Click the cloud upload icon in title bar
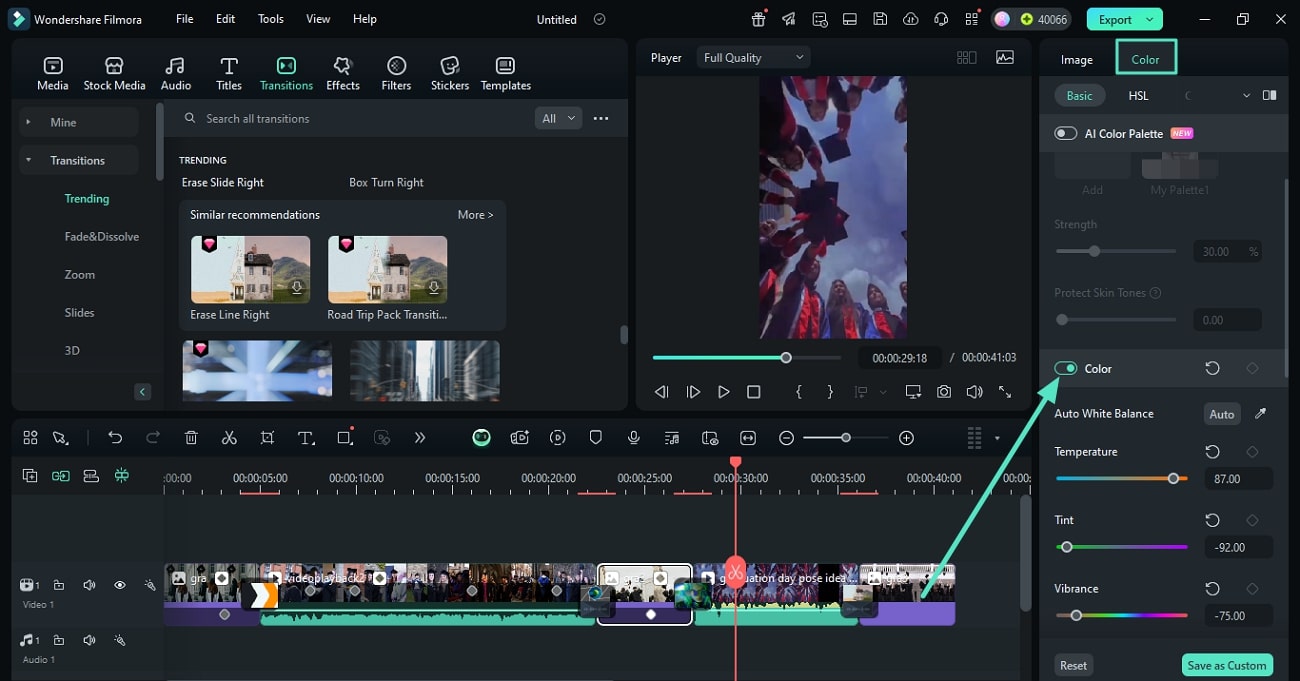The width and height of the screenshot is (1300, 681). point(910,19)
